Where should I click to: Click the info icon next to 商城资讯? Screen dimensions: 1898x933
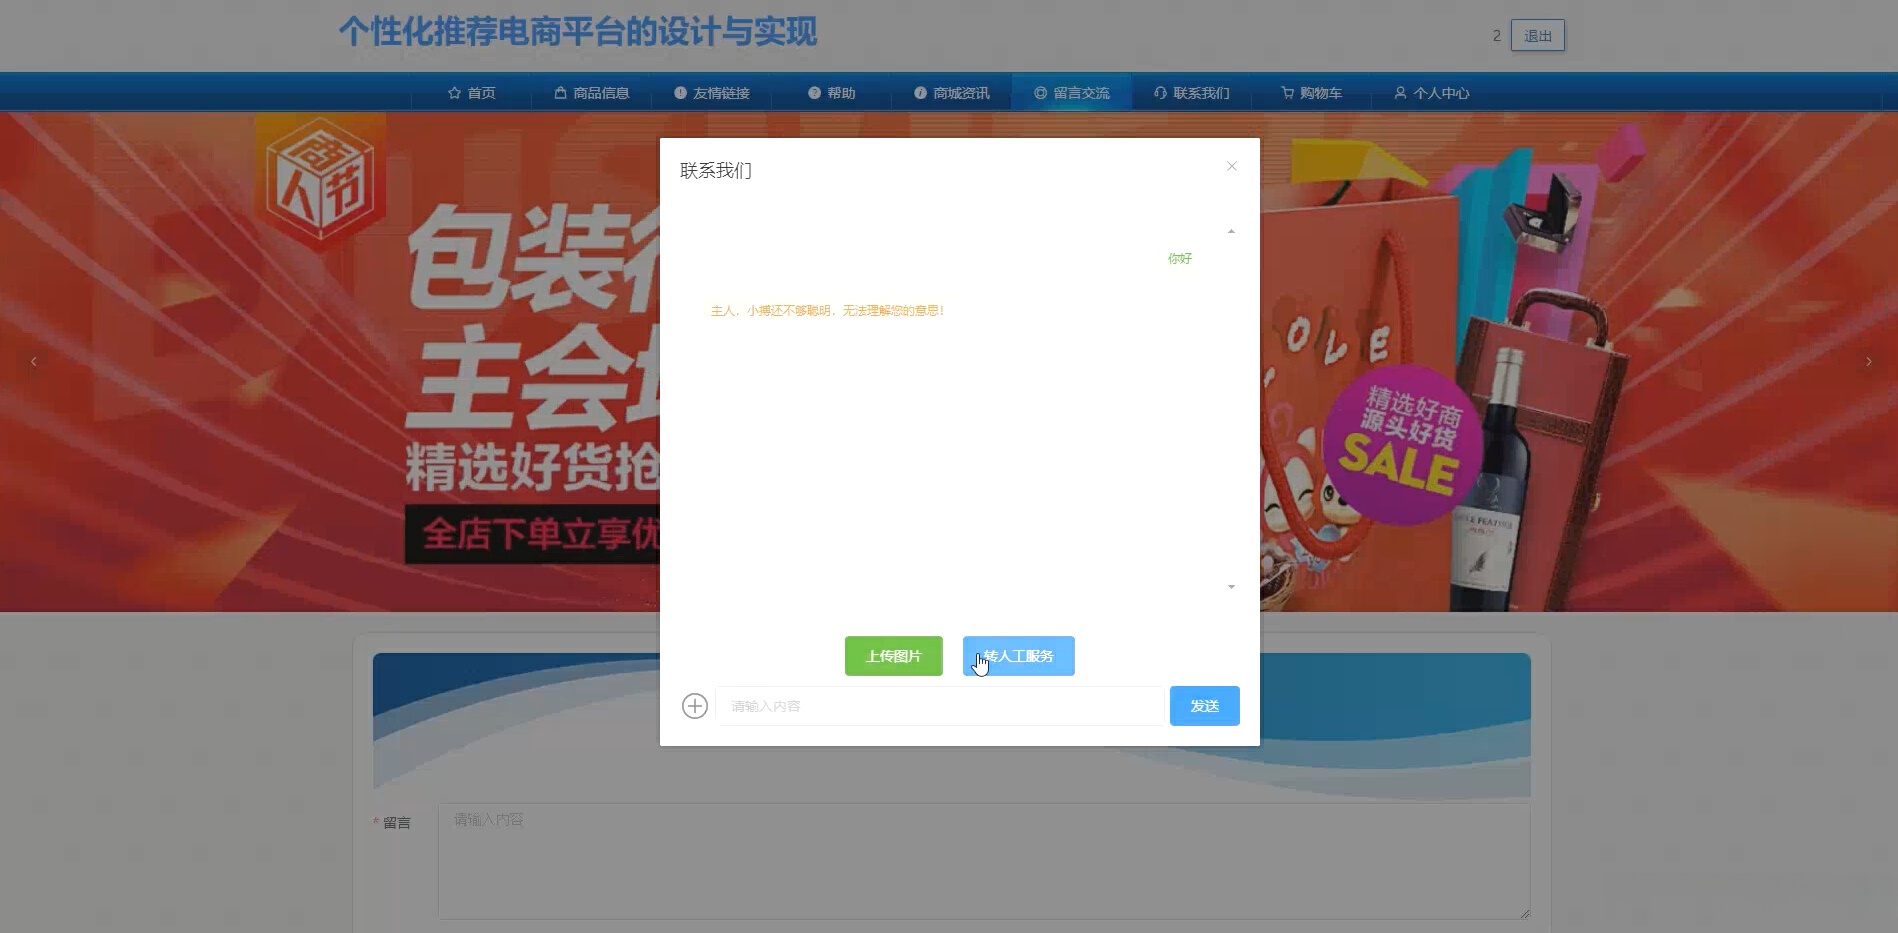click(x=919, y=92)
